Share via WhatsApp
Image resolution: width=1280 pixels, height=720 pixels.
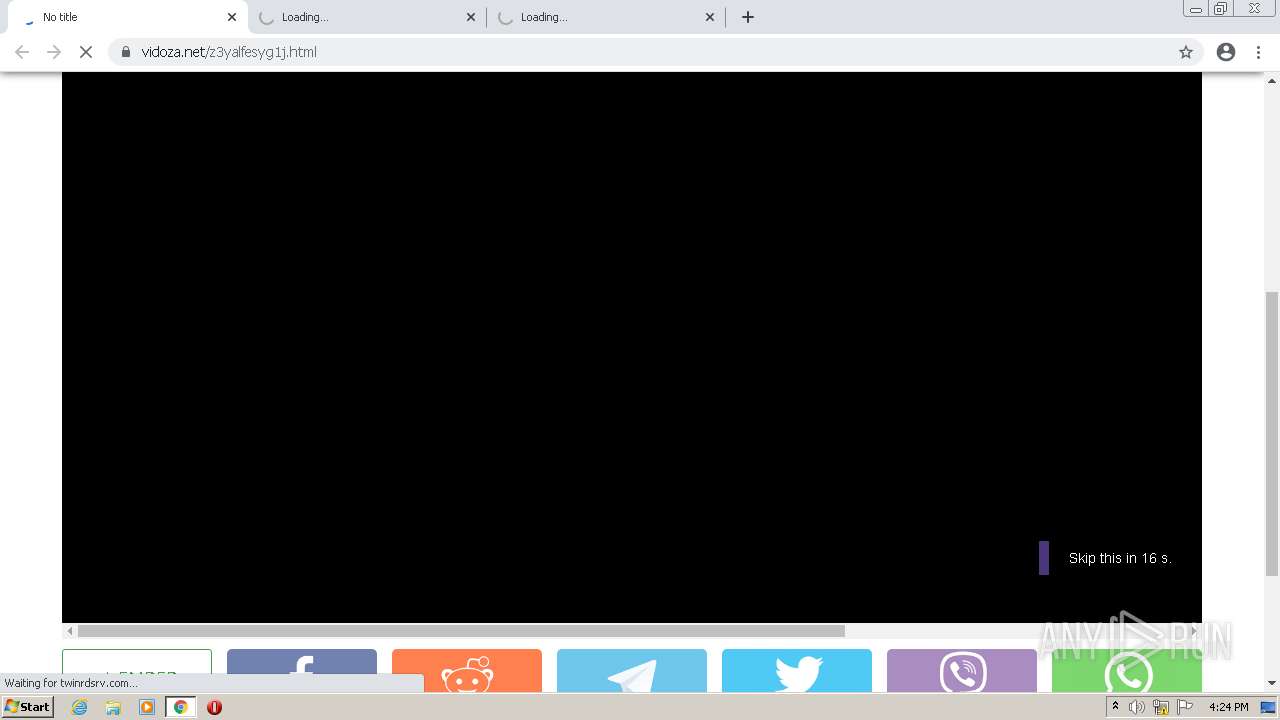point(1127,670)
